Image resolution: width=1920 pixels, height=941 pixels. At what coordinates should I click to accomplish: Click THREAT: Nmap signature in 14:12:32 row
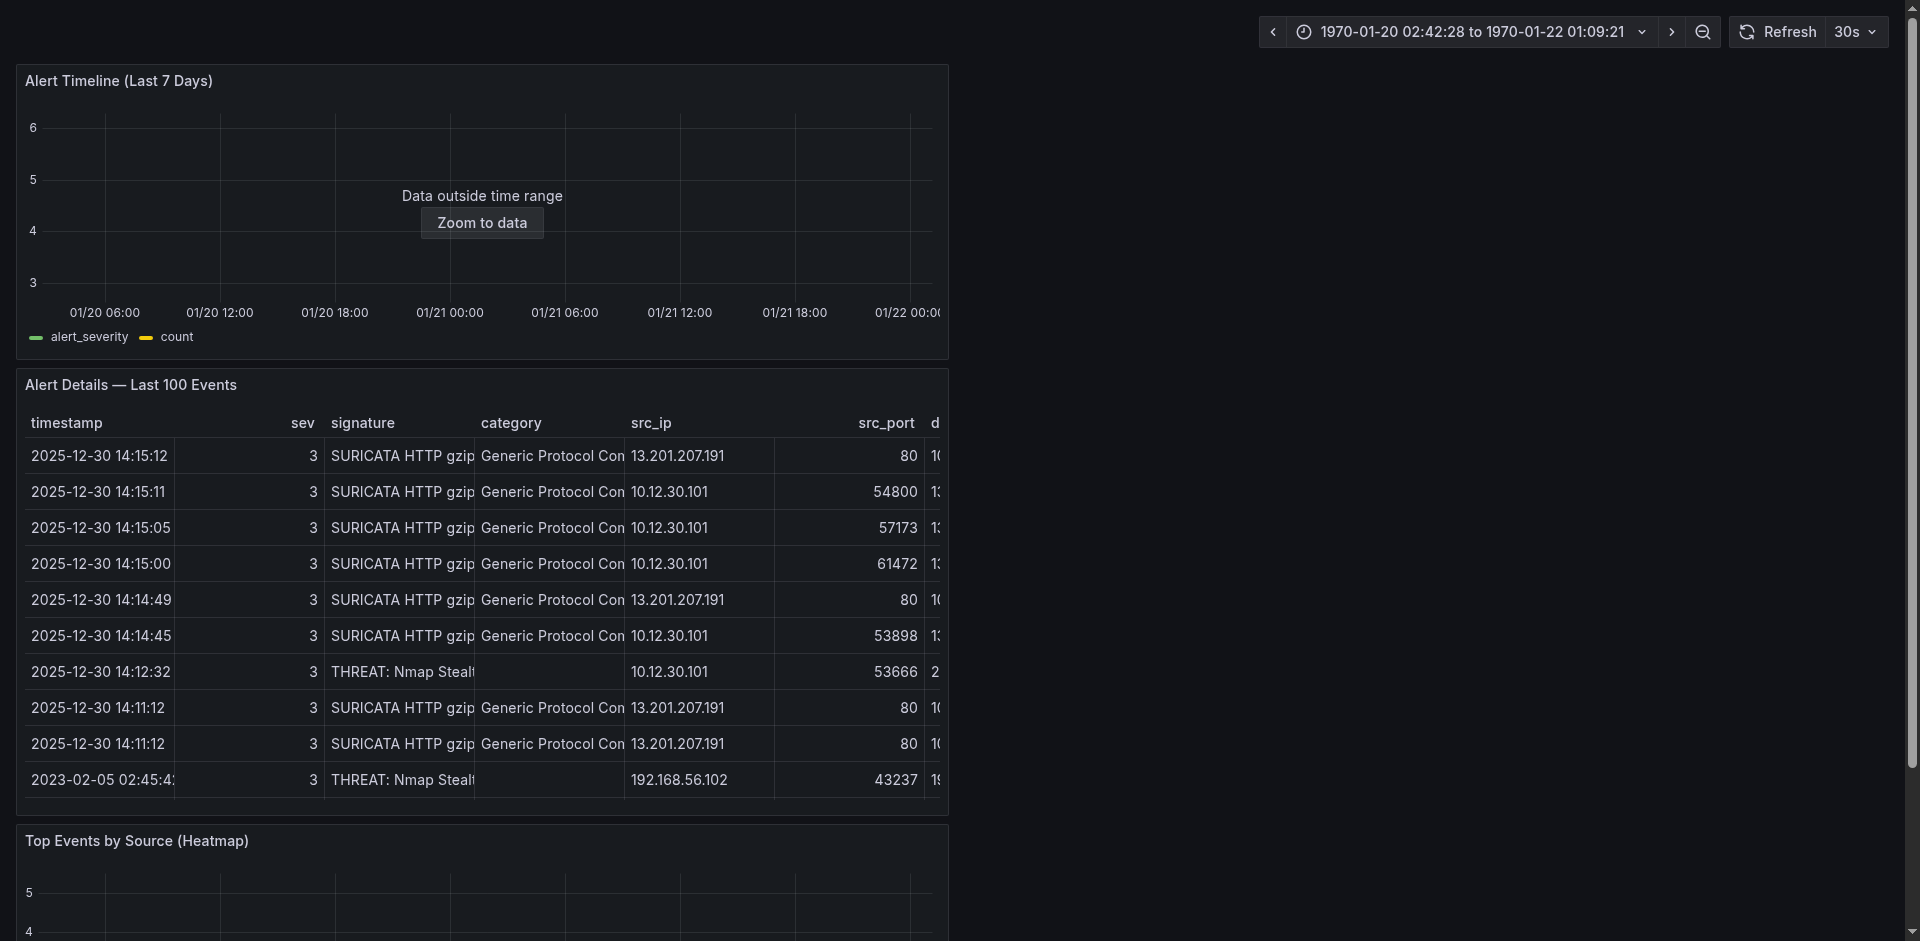pyautogui.click(x=399, y=672)
